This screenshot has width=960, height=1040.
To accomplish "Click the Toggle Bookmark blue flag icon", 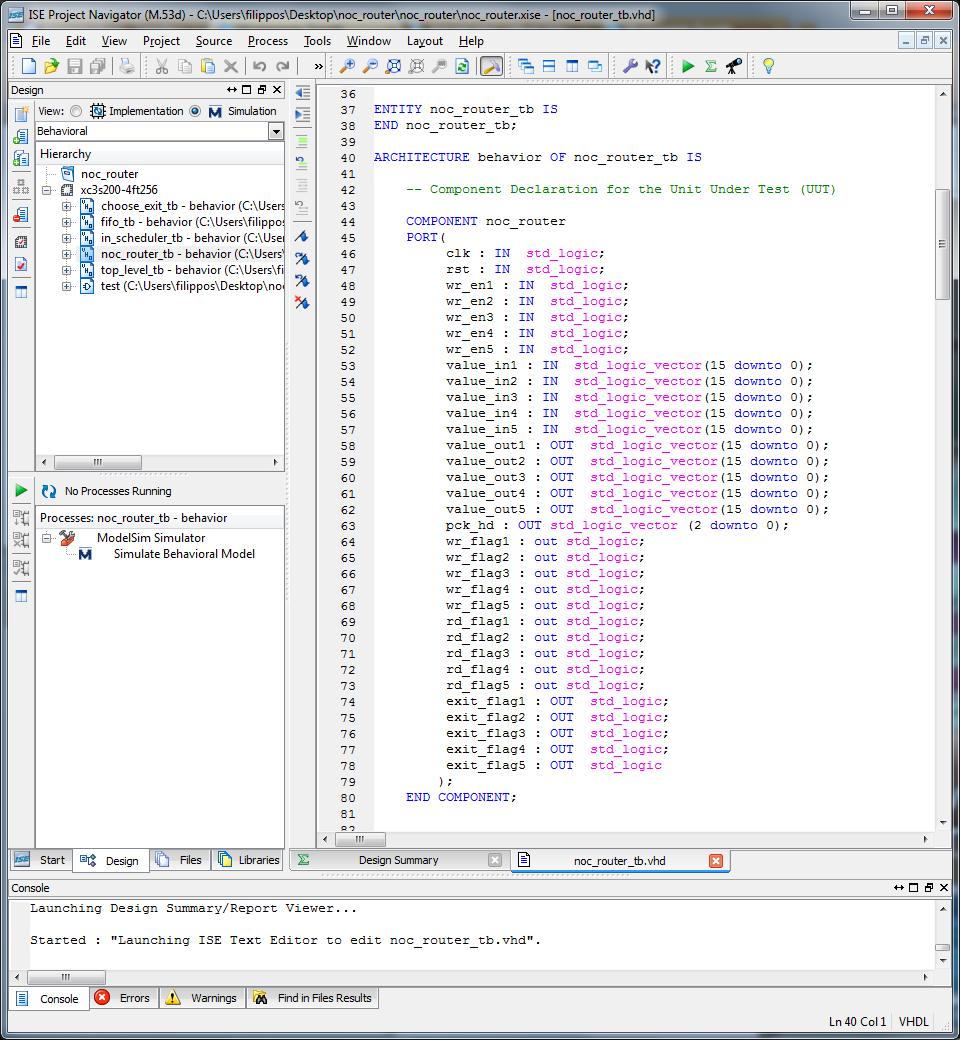I will pyautogui.click(x=302, y=237).
